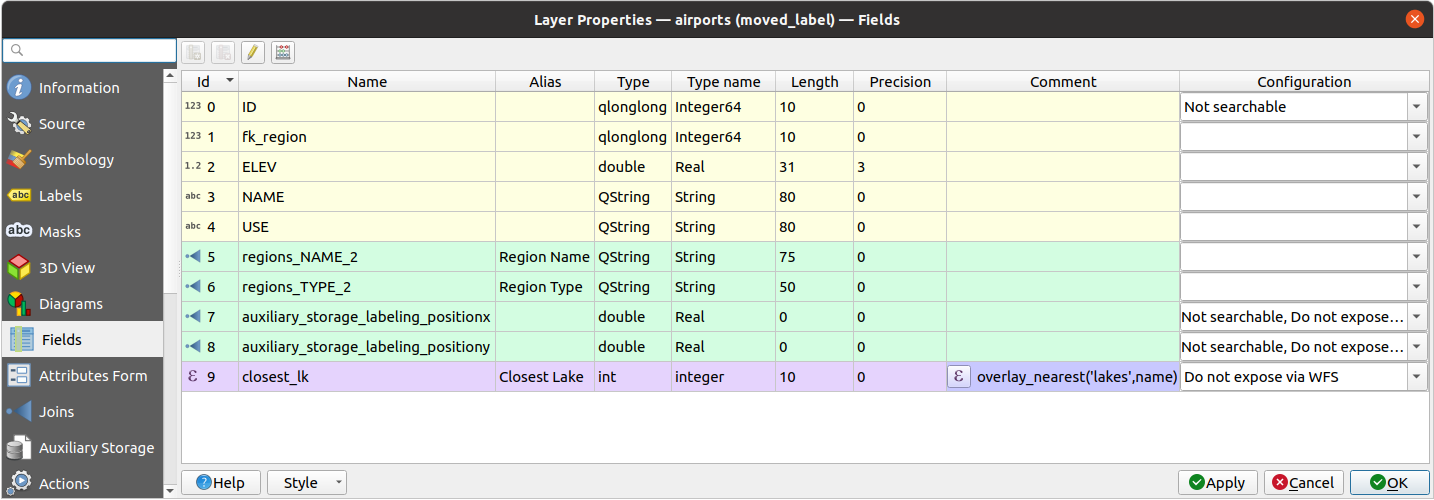Click the expression button for closest_lk
The height and width of the screenshot is (500, 1434).
[x=959, y=377]
